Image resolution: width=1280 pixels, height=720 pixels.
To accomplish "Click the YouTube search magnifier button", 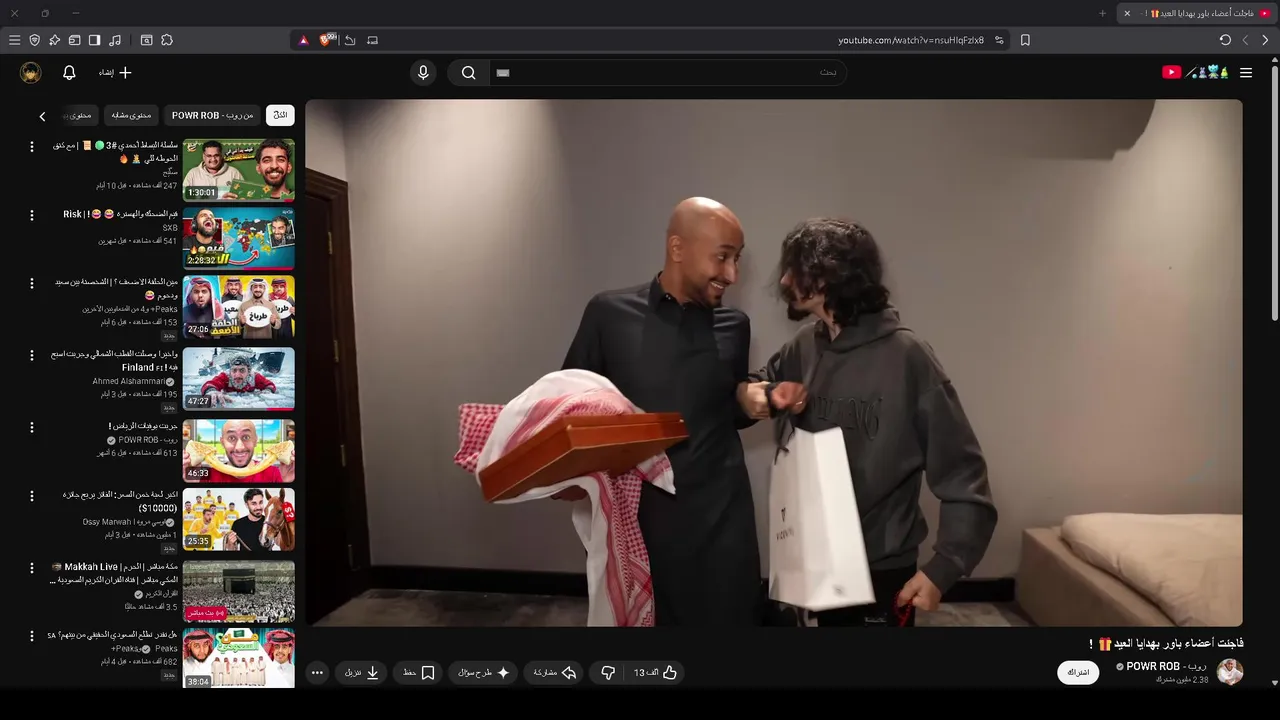I will pyautogui.click(x=468, y=72).
